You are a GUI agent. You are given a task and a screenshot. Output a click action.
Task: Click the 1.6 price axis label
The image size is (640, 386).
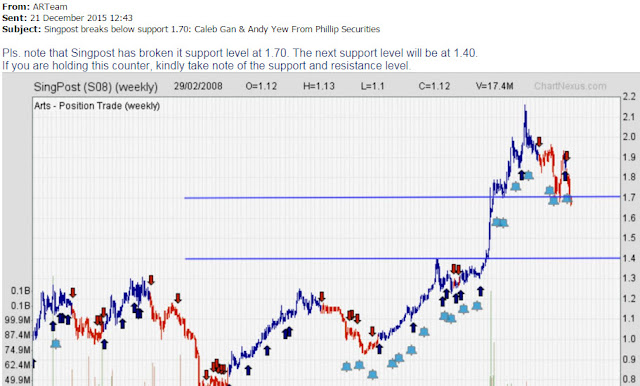(x=629, y=218)
